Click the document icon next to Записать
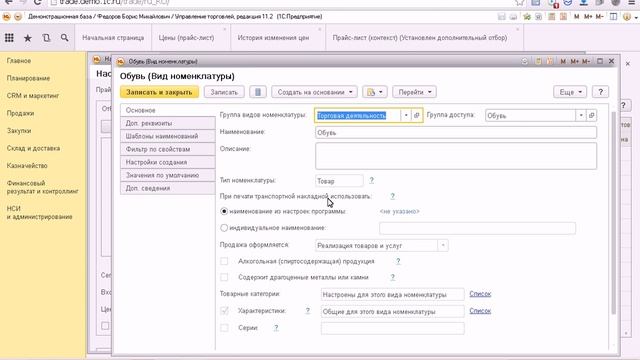Image resolution: width=640 pixels, height=360 pixels. [258, 92]
